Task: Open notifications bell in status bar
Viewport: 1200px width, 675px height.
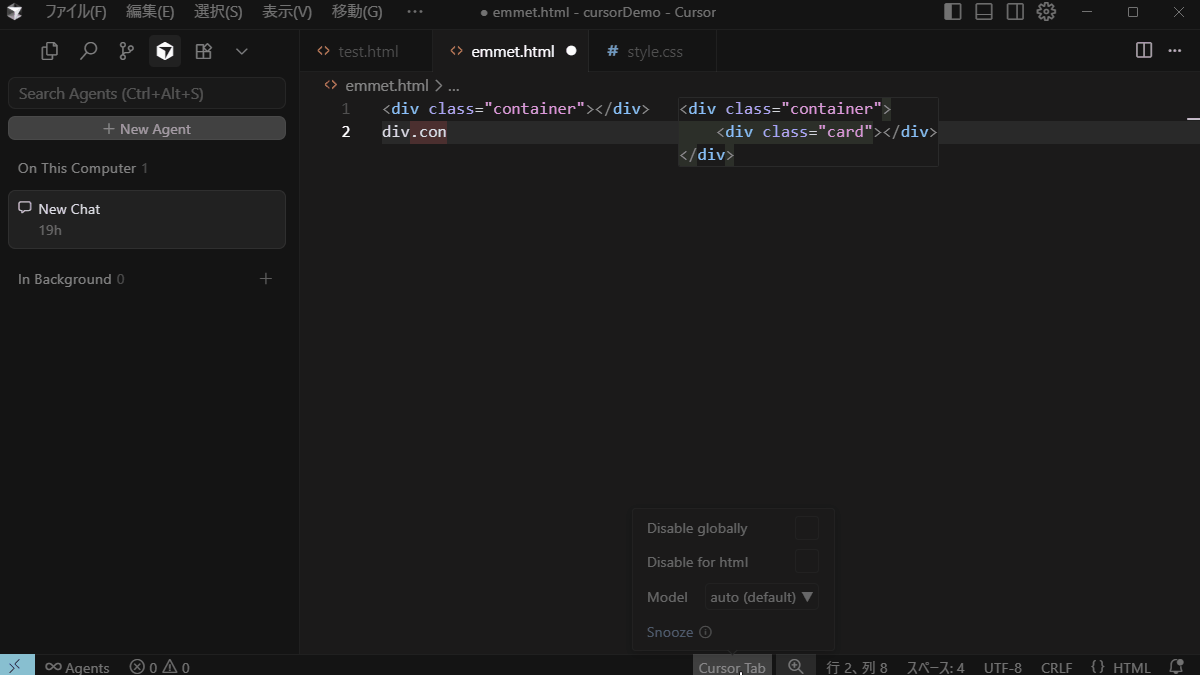Action: tap(1176, 666)
